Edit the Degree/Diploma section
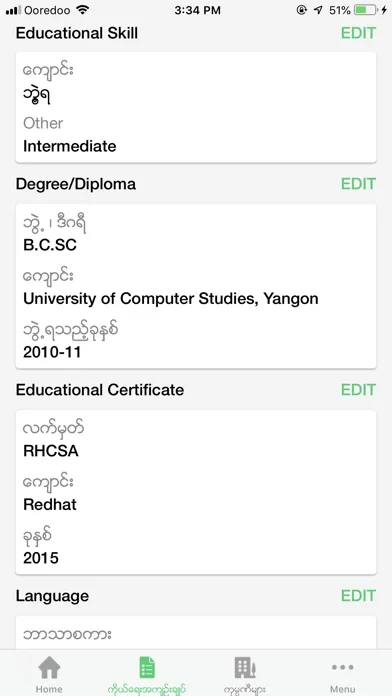This screenshot has height=696, width=392. point(358,184)
